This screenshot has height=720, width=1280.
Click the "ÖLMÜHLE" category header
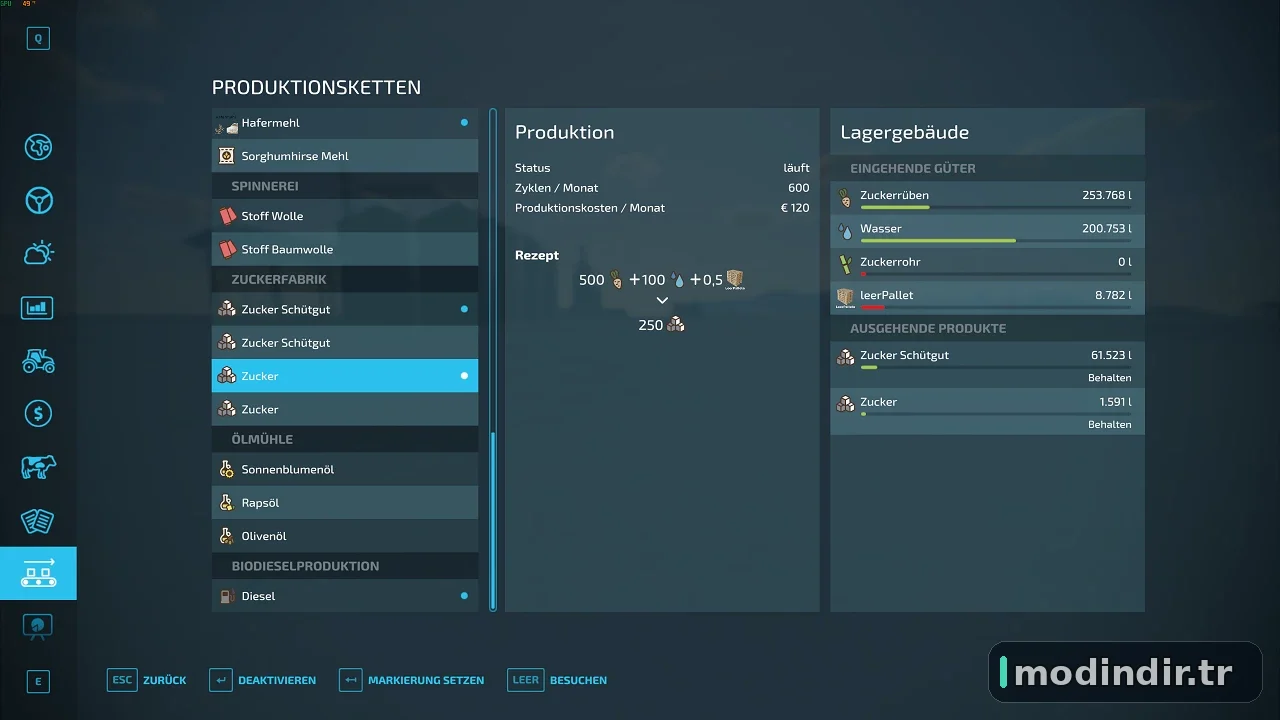coord(262,439)
